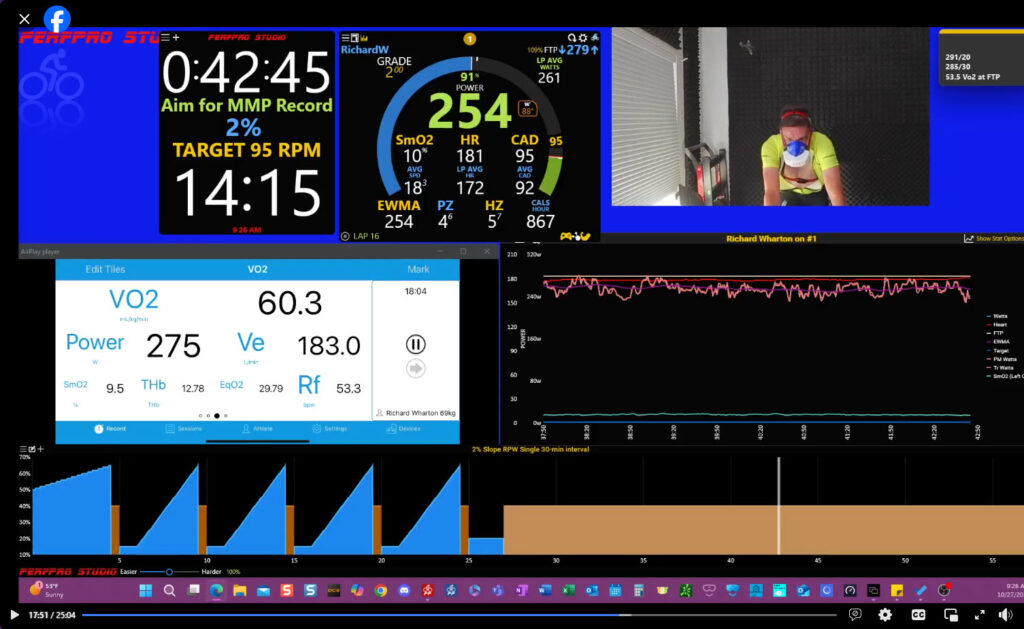
Task: Launch Microsoft Edge from the taskbar
Action: pyautogui.click(x=216, y=590)
